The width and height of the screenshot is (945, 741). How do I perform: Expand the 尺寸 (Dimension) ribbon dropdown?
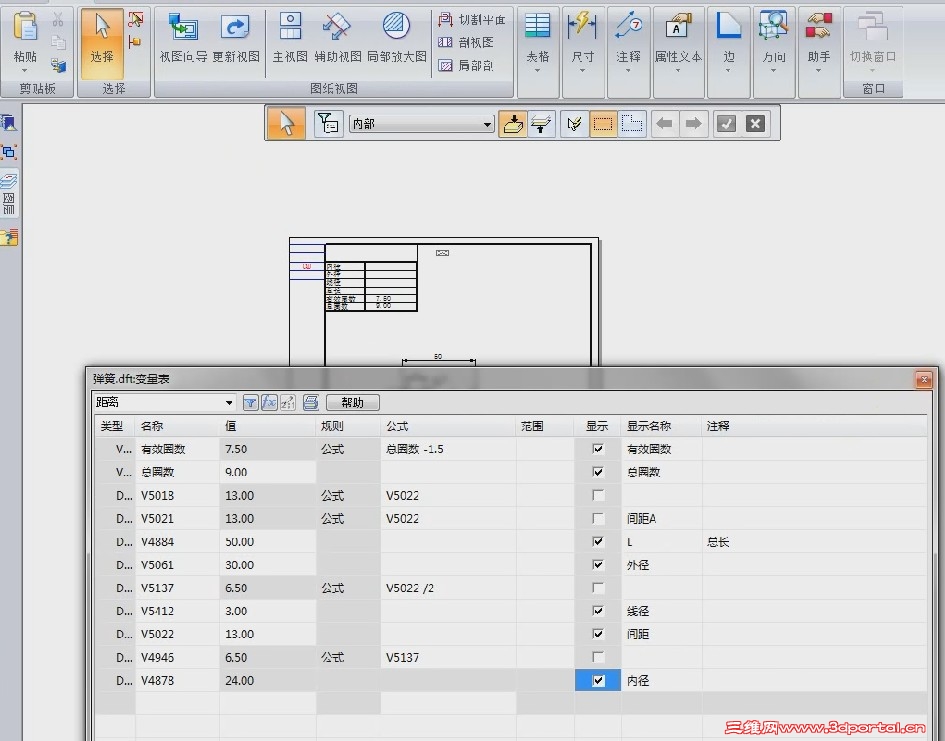[x=582, y=70]
